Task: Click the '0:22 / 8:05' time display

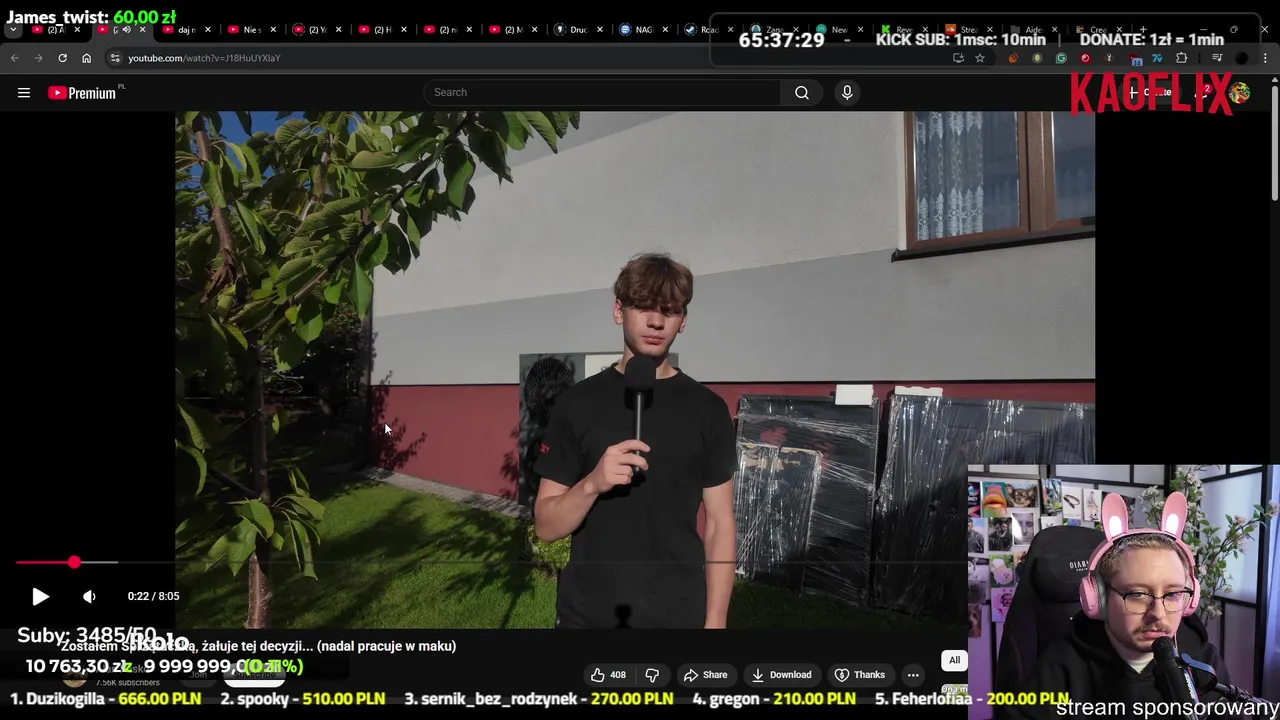Action: pos(153,596)
